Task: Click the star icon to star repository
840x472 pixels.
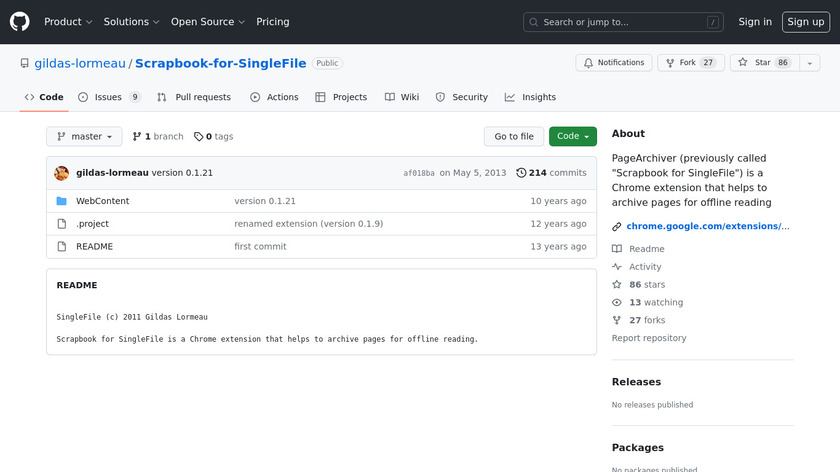Action: 743,63
